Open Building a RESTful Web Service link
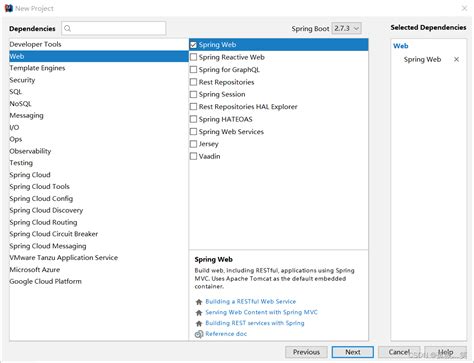474x363 pixels. pos(251,302)
